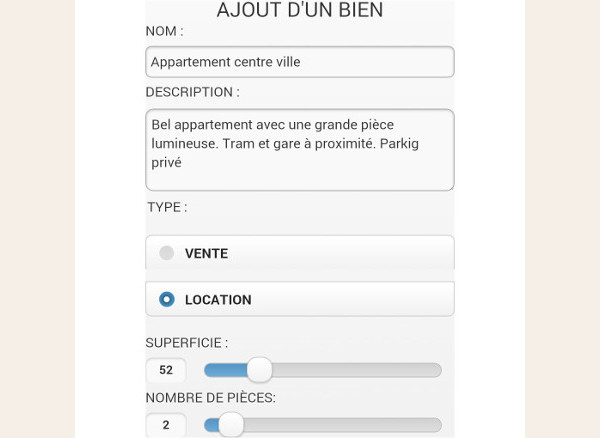This screenshot has width=600, height=438.
Task: Click the "AJOUT D'UN BIEN" heading
Action: pyautogui.click(x=300, y=10)
